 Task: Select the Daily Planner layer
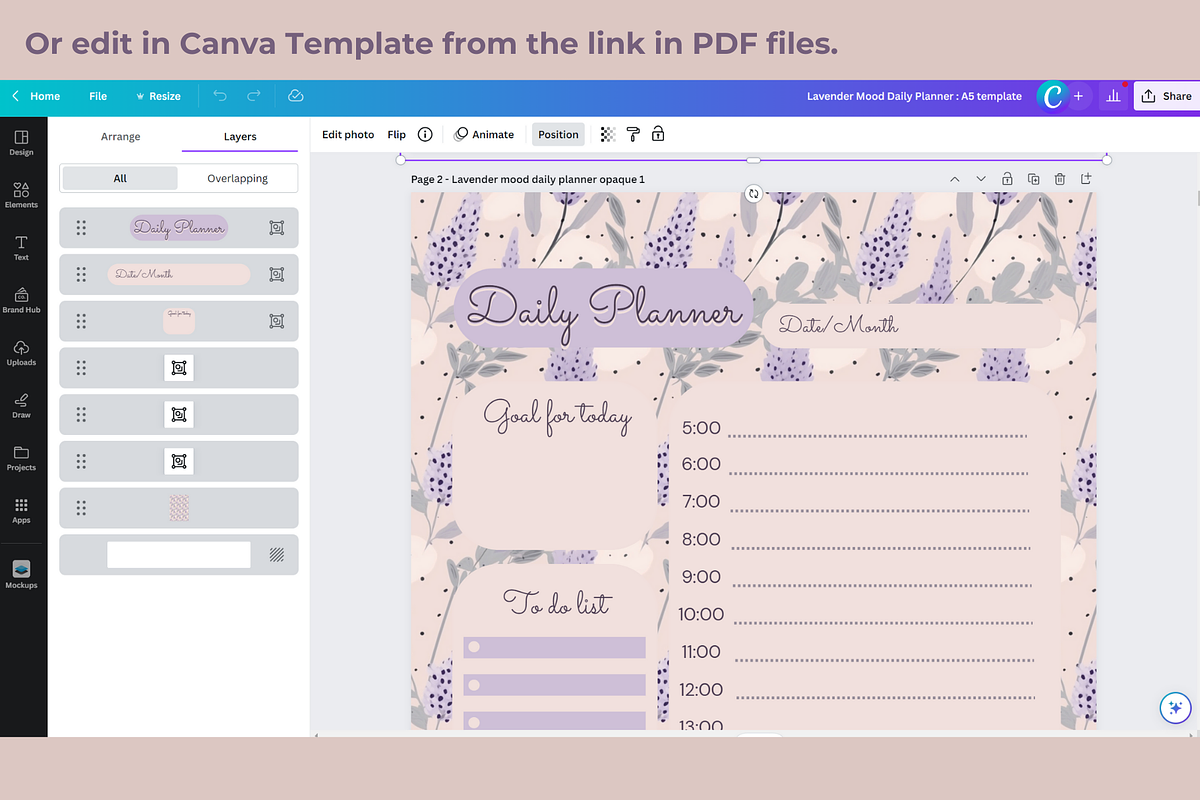point(179,228)
